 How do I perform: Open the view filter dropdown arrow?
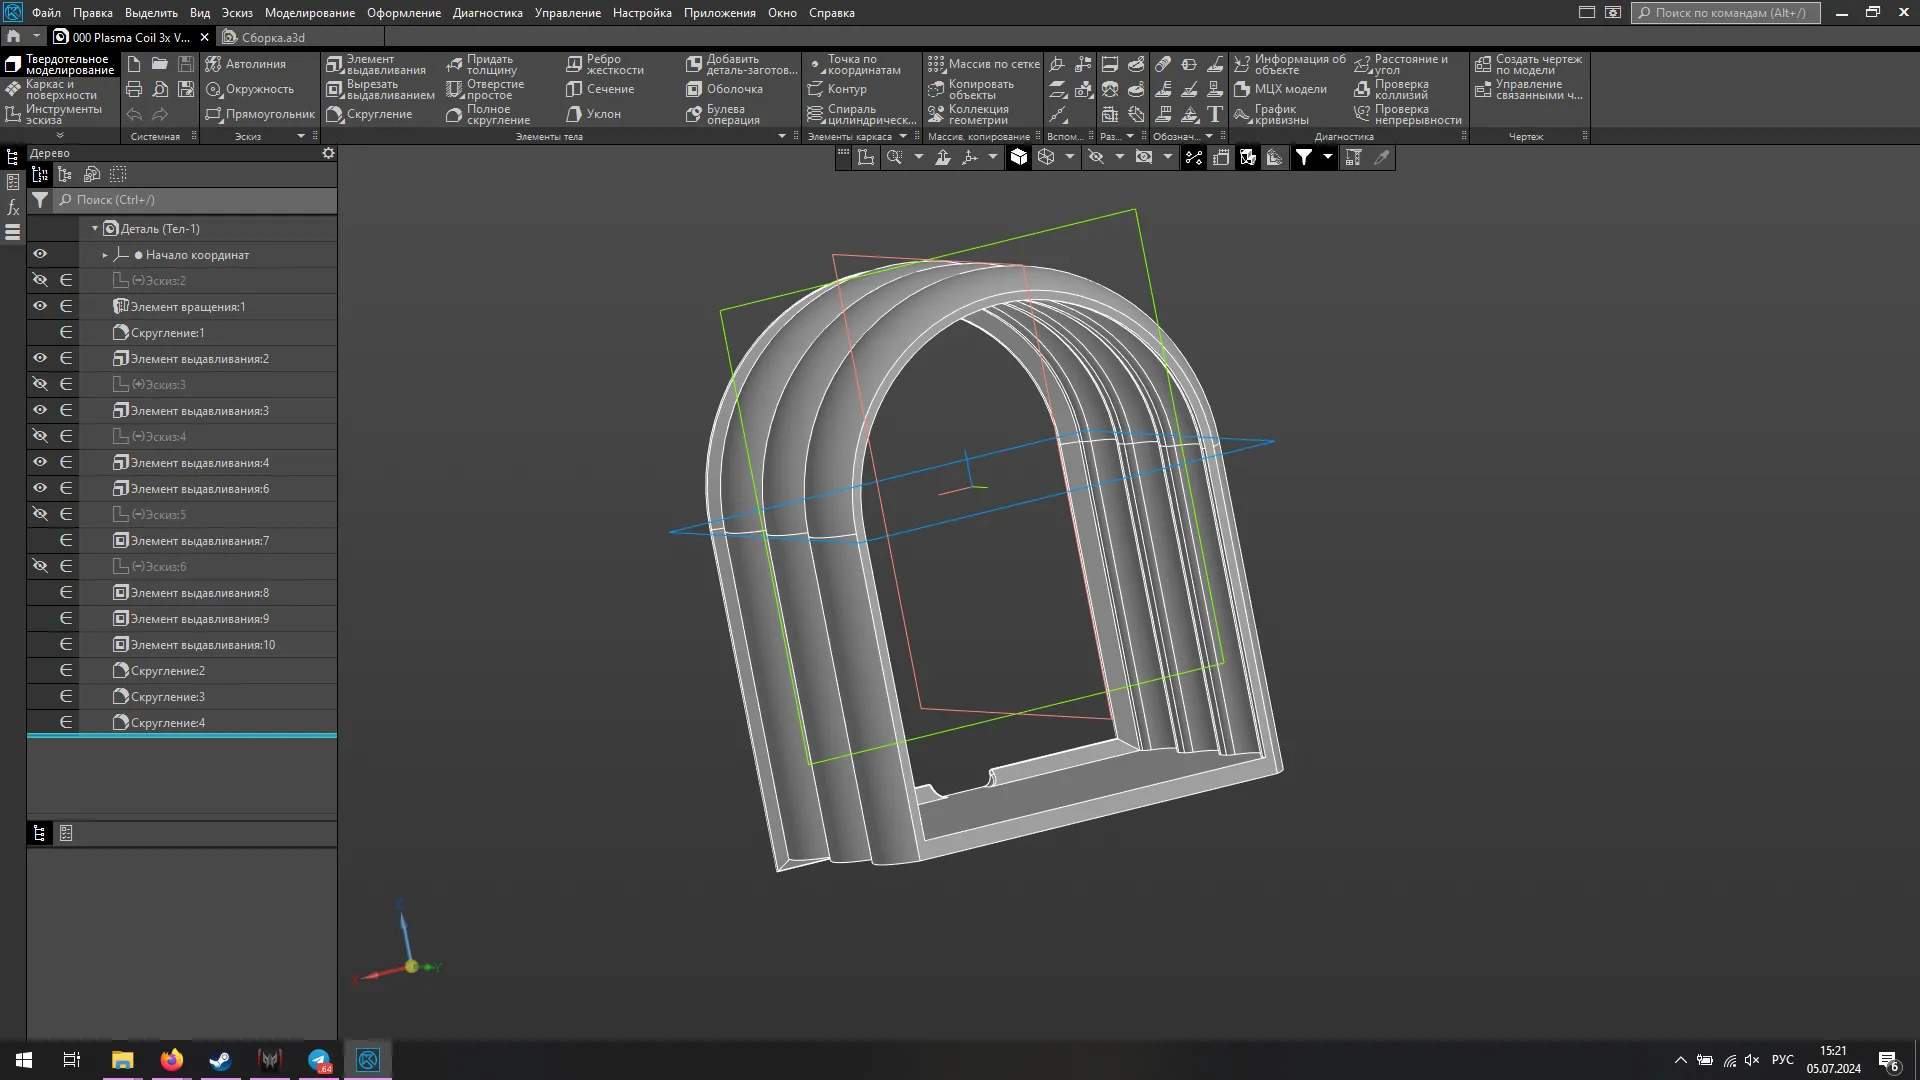[x=1328, y=157]
